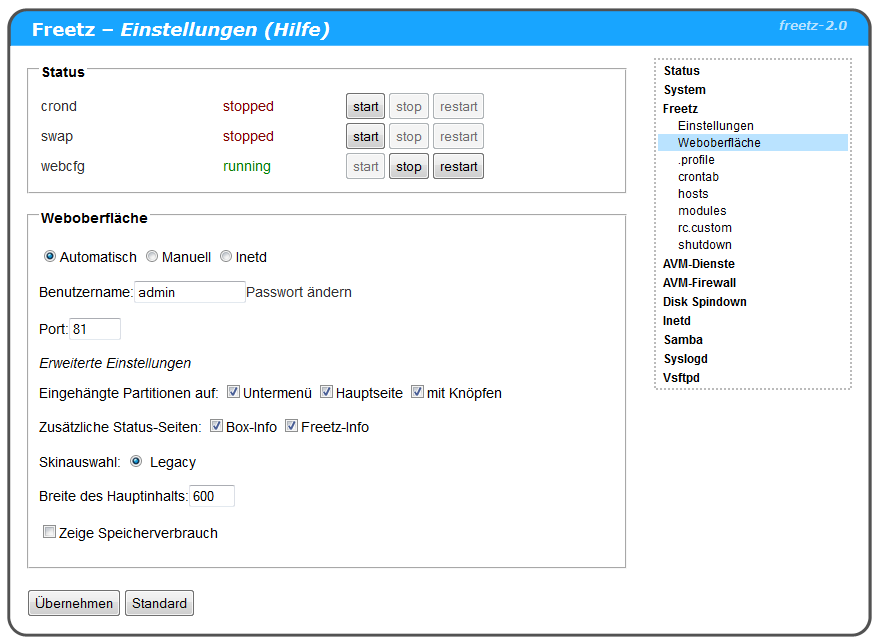Open crontab under Freetz menu

coord(698,177)
